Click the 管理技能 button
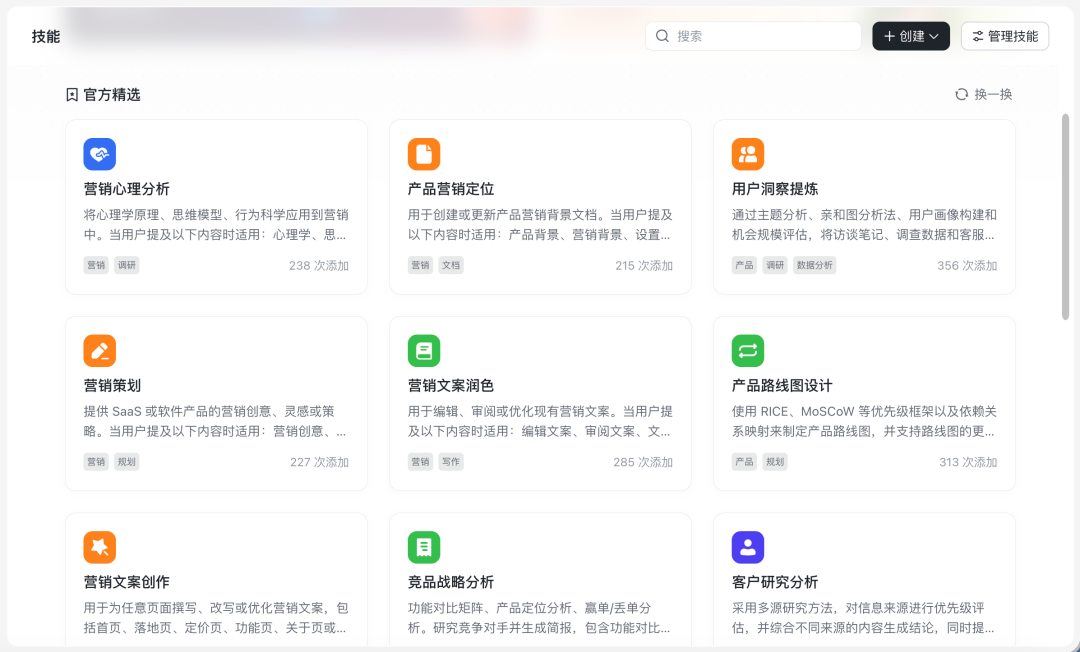This screenshot has height=652, width=1080. [1004, 35]
